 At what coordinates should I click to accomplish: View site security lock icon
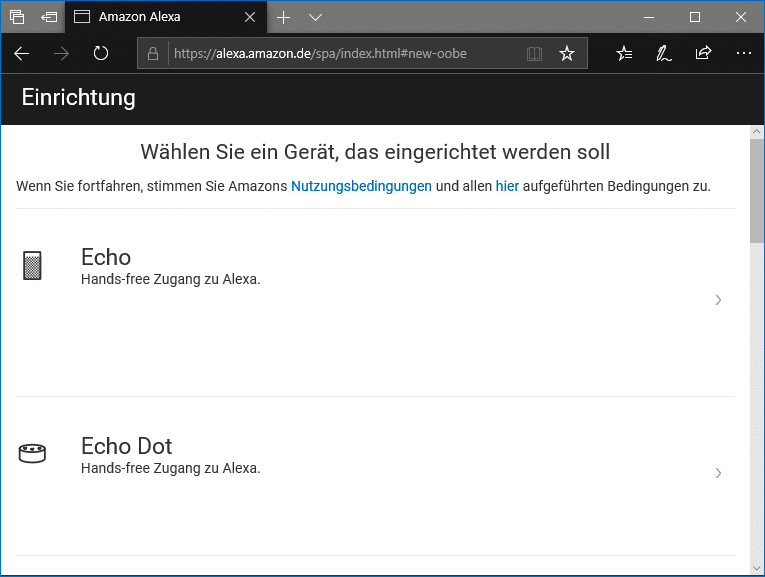(153, 53)
